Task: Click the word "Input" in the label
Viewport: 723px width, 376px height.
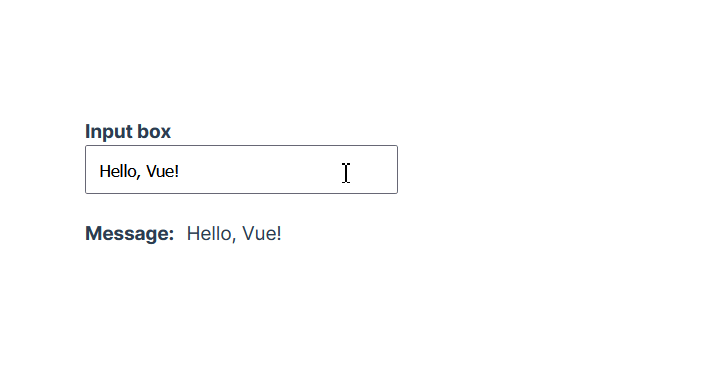Action: coord(109,132)
